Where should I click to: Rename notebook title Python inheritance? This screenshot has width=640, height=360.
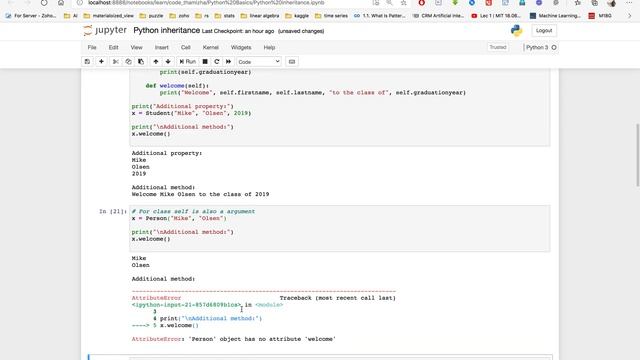click(x=167, y=31)
